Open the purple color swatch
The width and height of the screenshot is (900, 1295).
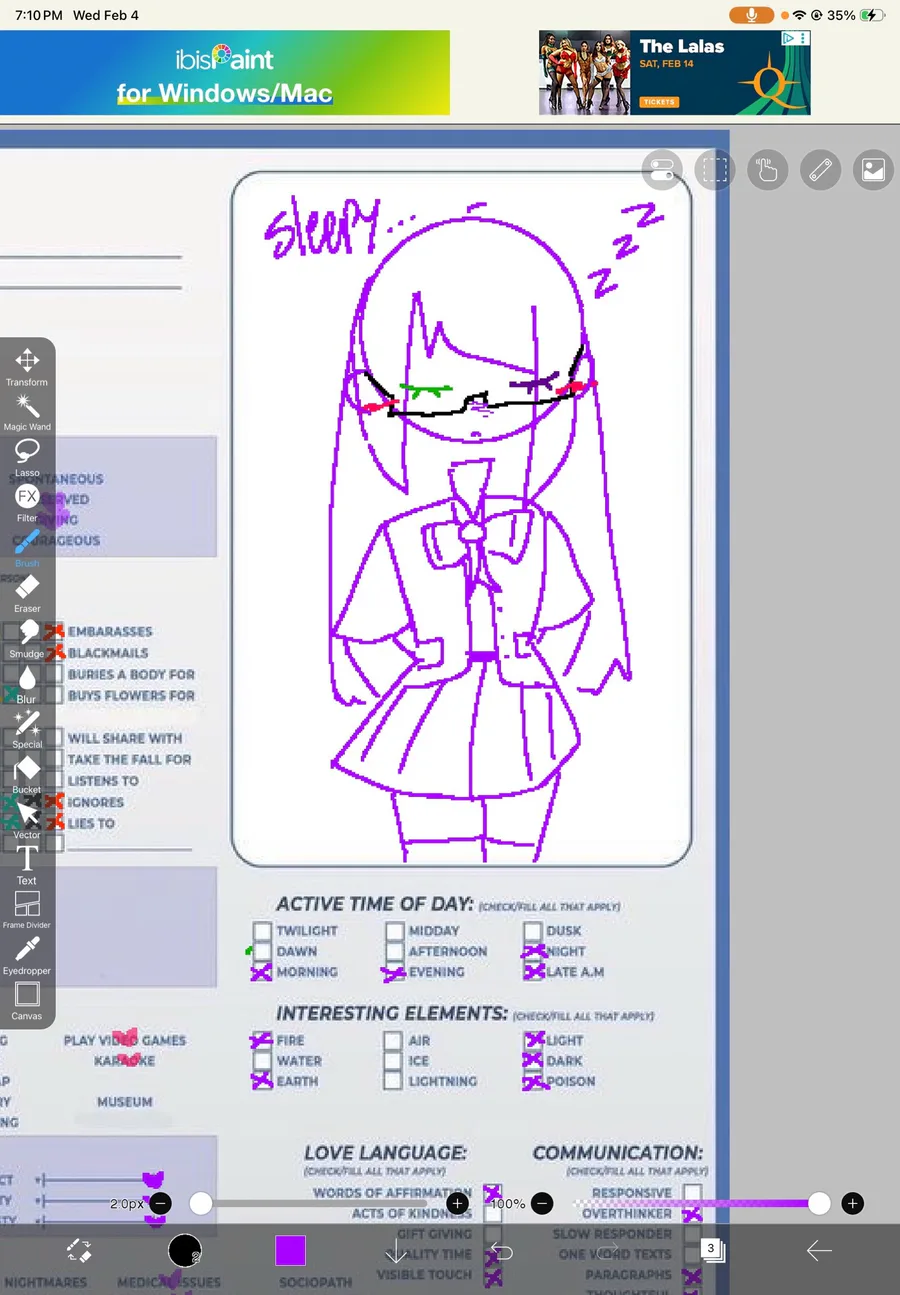(x=290, y=1250)
